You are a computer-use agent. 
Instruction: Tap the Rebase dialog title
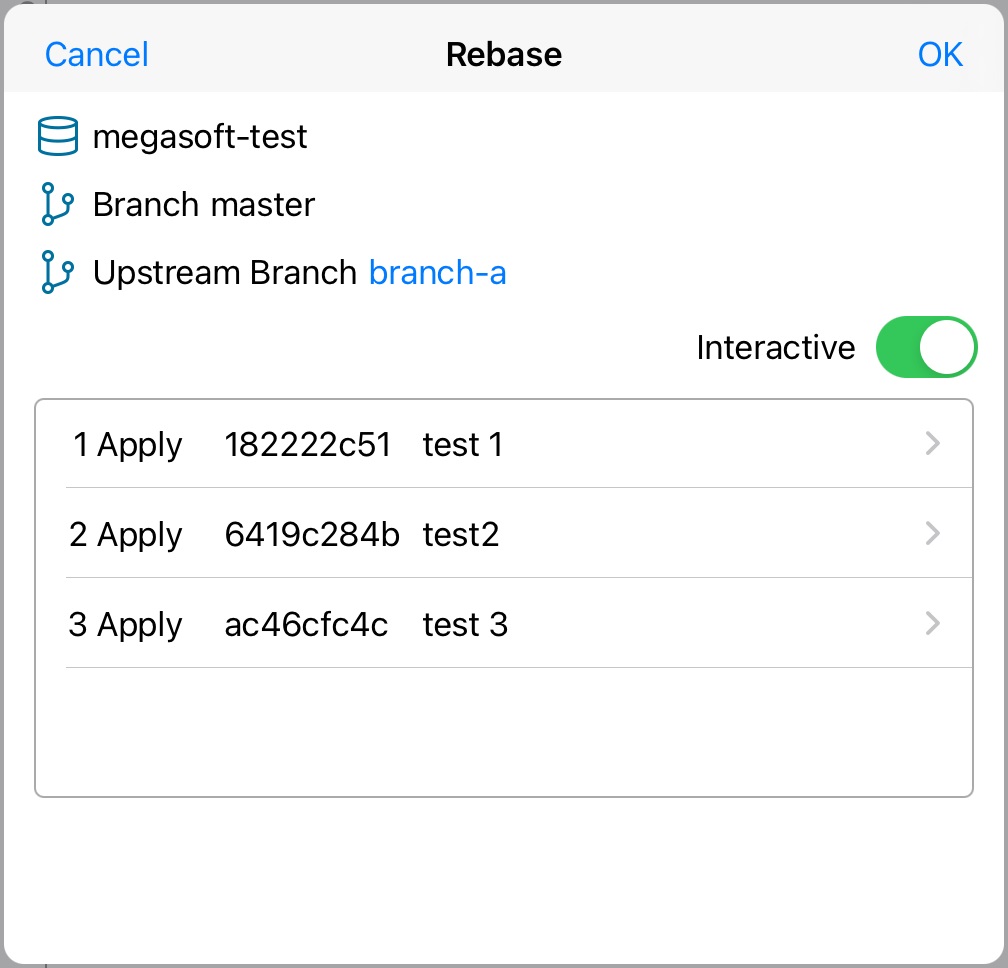(x=503, y=55)
